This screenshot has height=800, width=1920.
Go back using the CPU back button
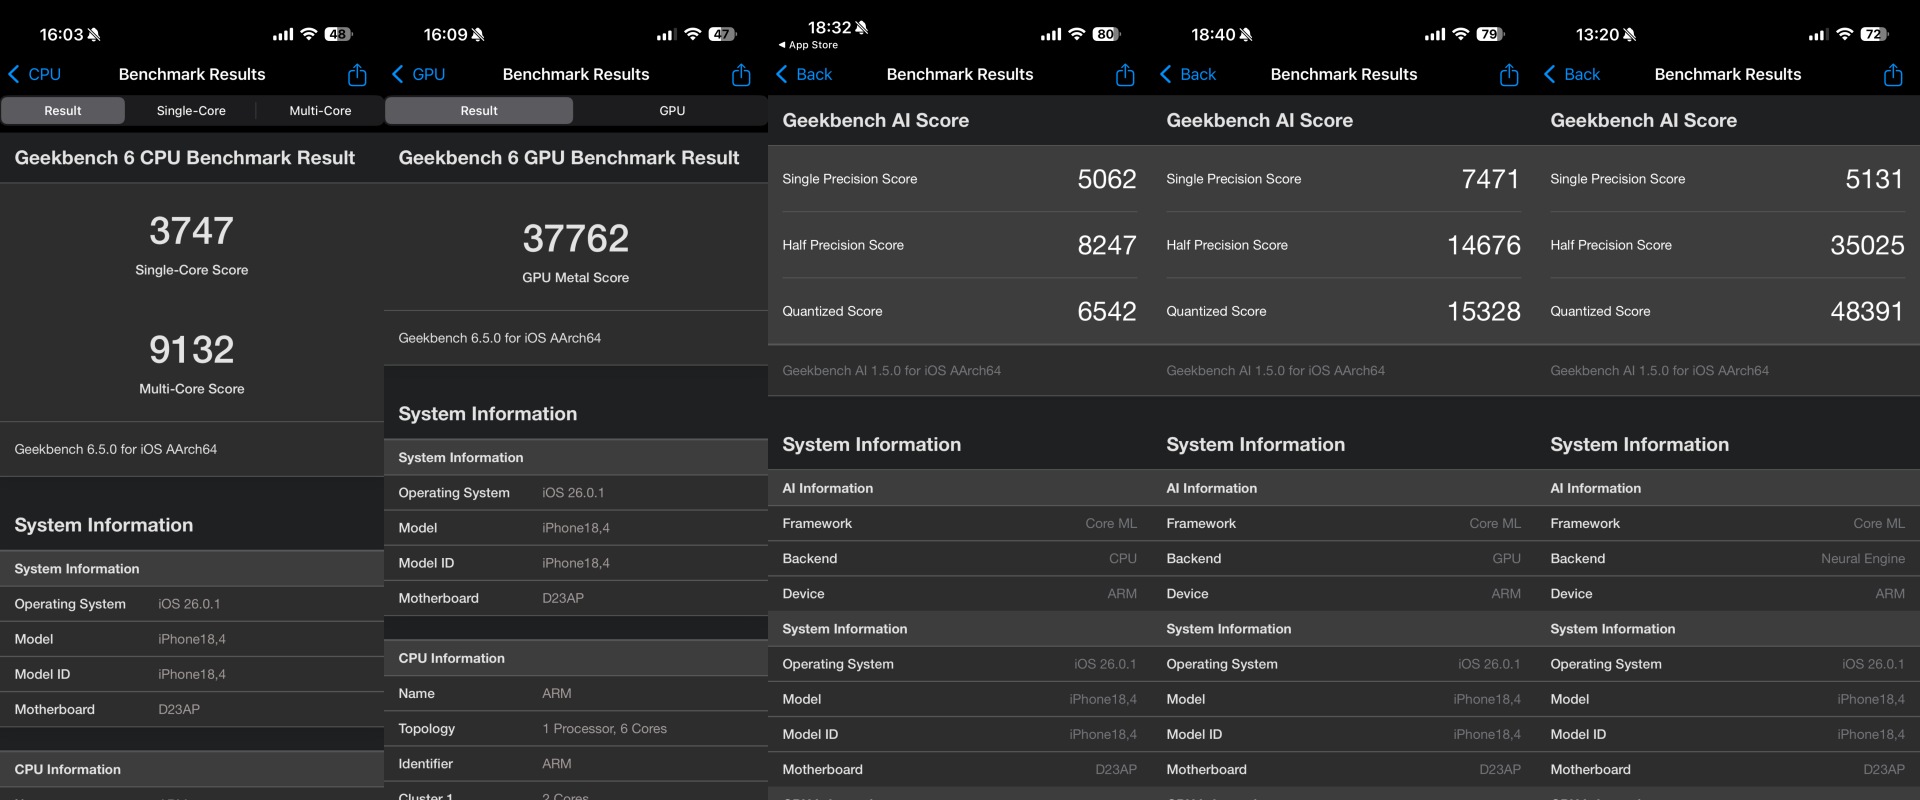pyautogui.click(x=35, y=74)
